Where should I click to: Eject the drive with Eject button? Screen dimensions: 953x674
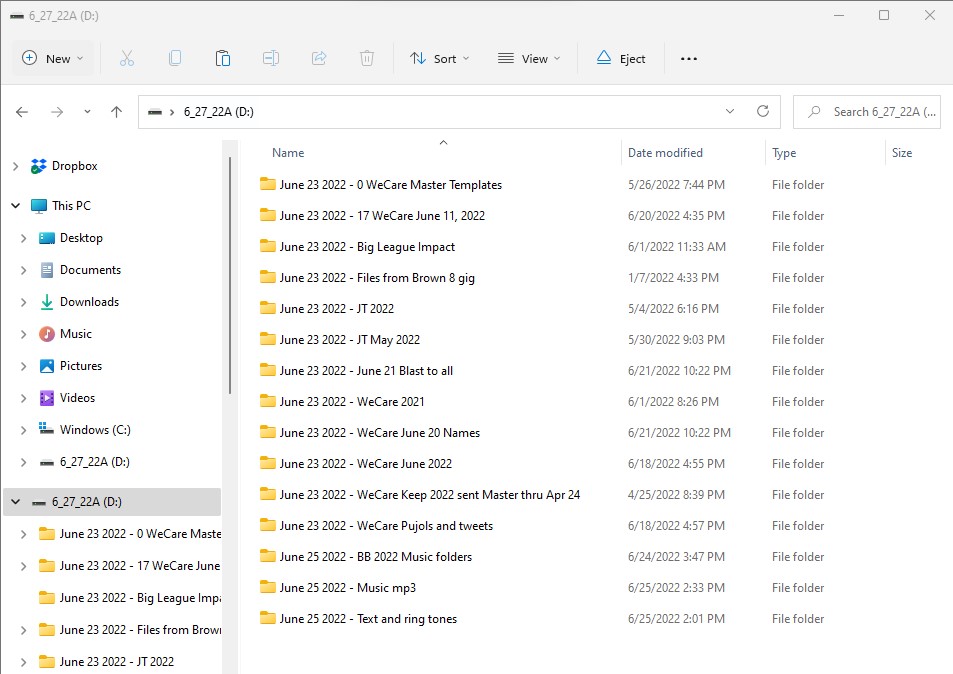coord(621,58)
